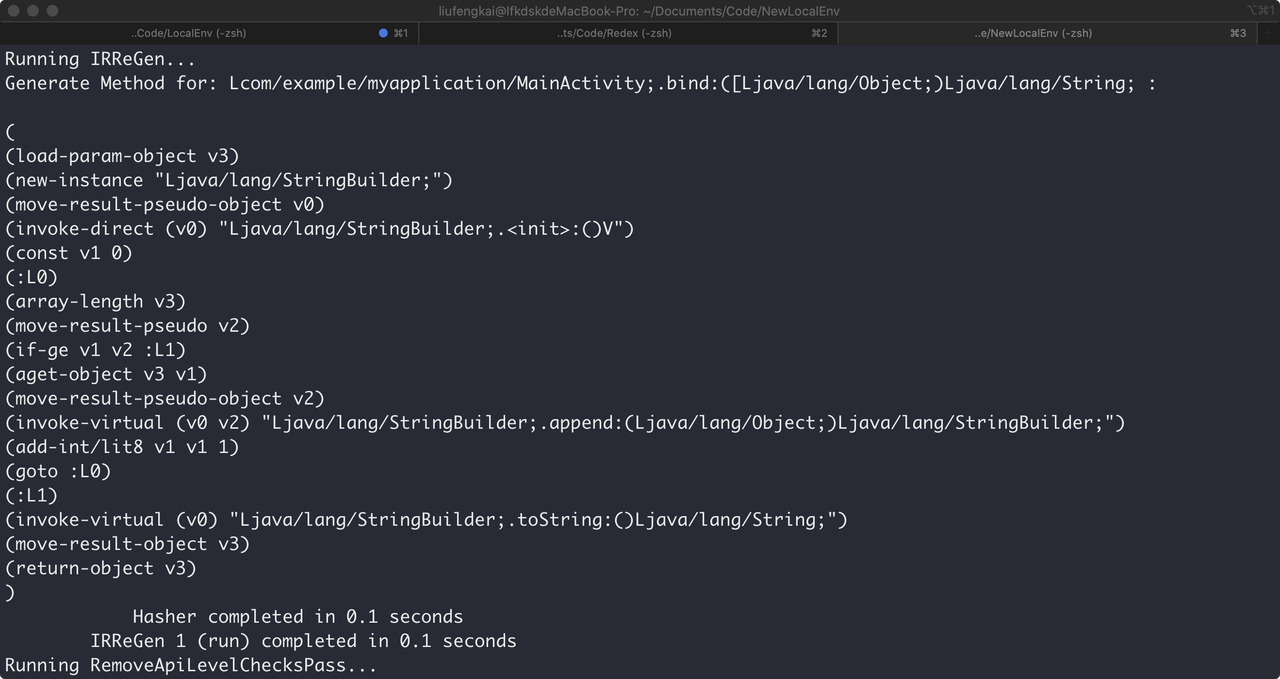Click the '(goto :L0)' instruction
The image size is (1280, 679).
coord(58,471)
